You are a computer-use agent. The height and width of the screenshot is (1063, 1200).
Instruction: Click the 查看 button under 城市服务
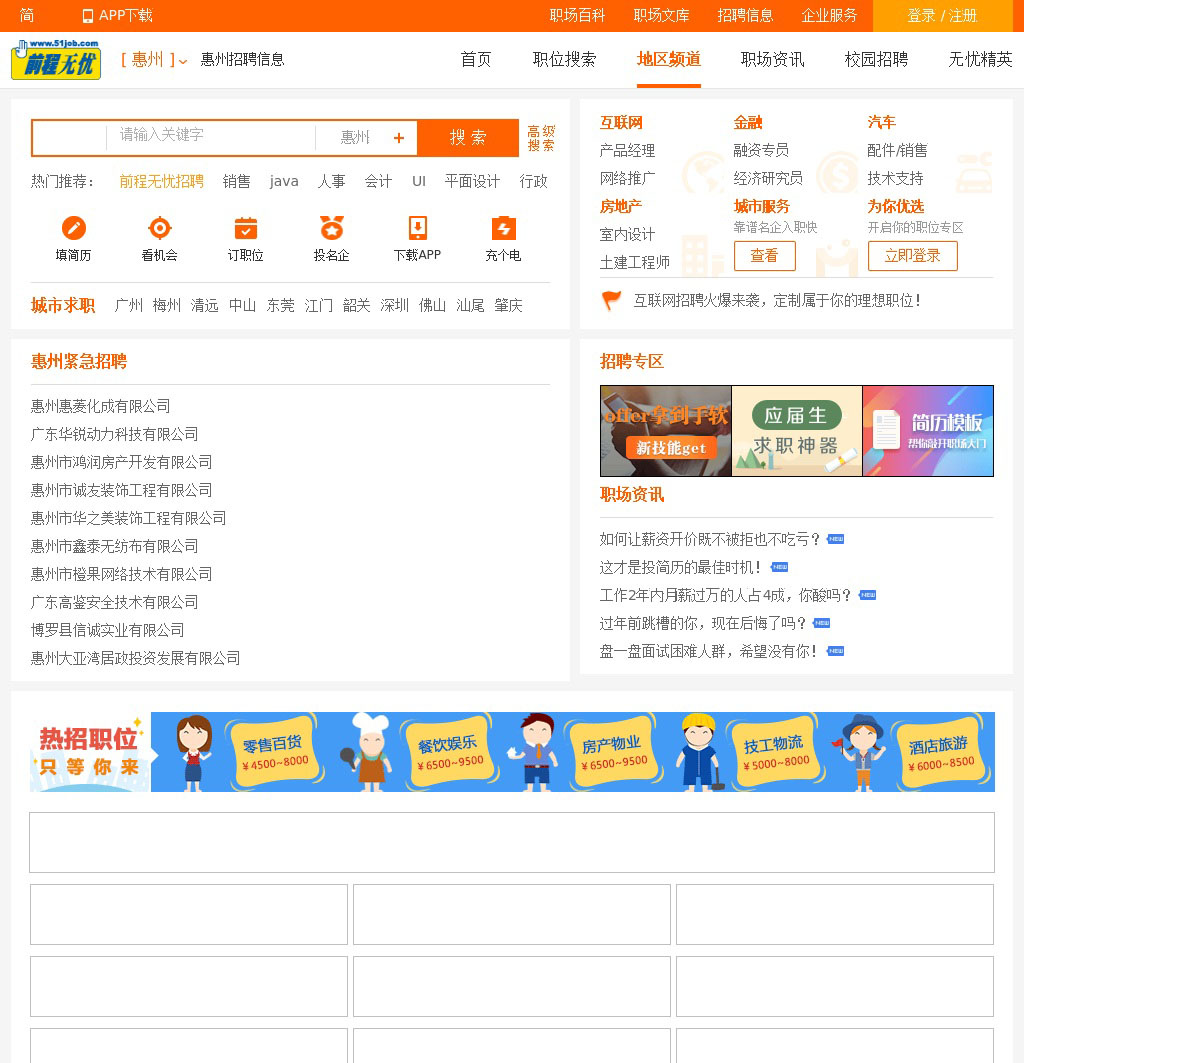coord(764,256)
